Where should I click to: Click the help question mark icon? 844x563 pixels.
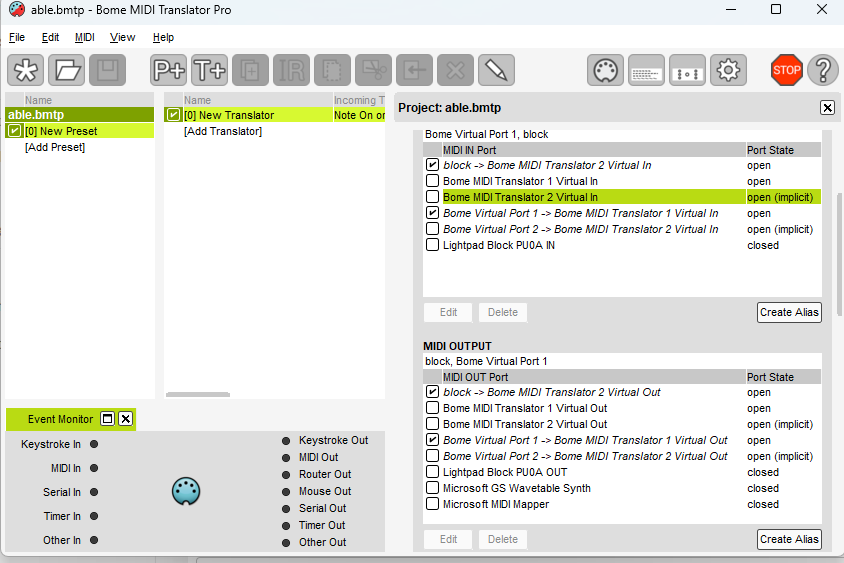[x=823, y=70]
